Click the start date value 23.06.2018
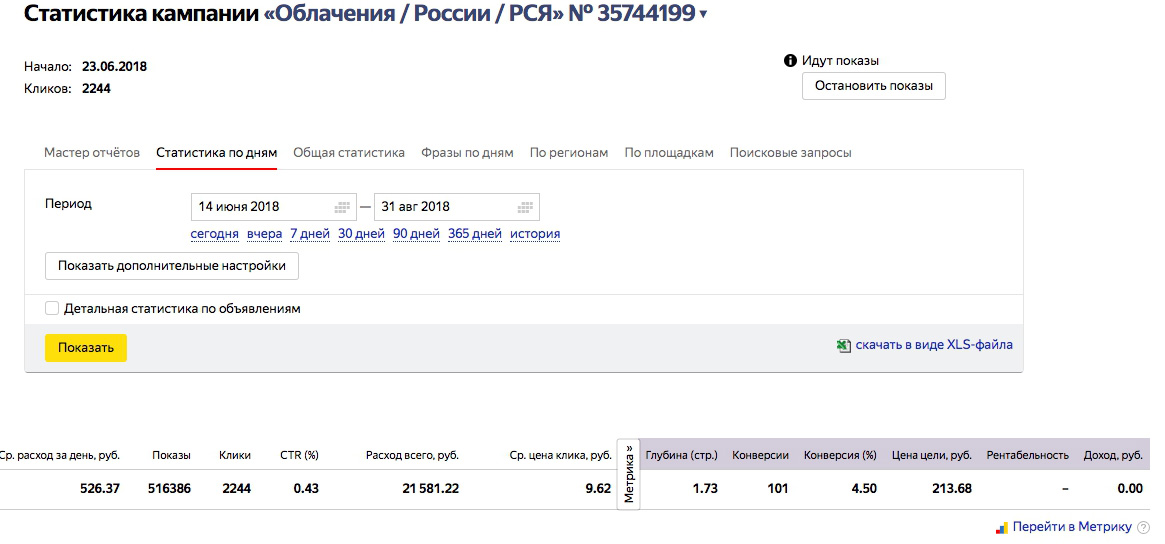The height and width of the screenshot is (544, 1165). (114, 66)
